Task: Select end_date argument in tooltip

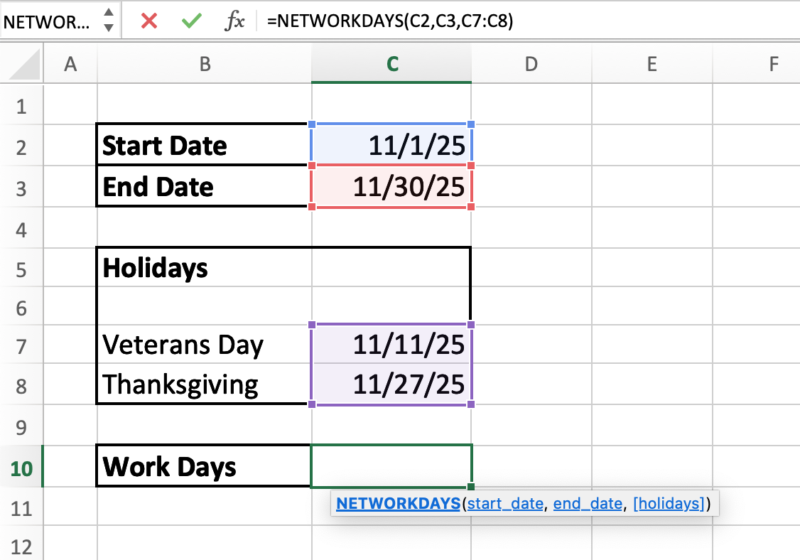Action: pos(590,503)
